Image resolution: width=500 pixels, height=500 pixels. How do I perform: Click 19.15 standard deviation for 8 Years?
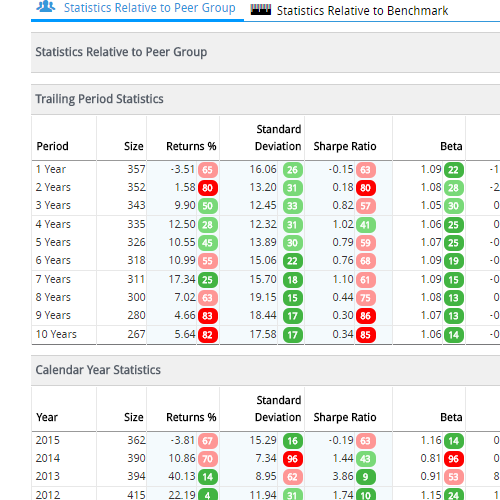click(x=263, y=297)
